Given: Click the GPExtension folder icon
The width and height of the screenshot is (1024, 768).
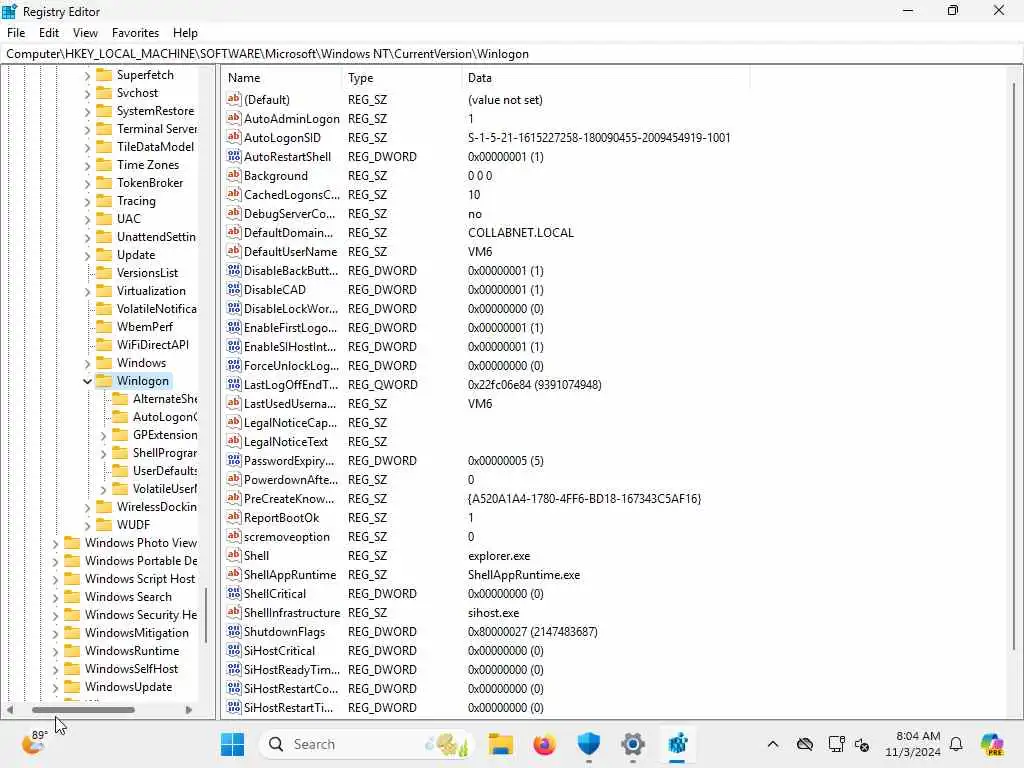Looking at the screenshot, I should [x=120, y=435].
